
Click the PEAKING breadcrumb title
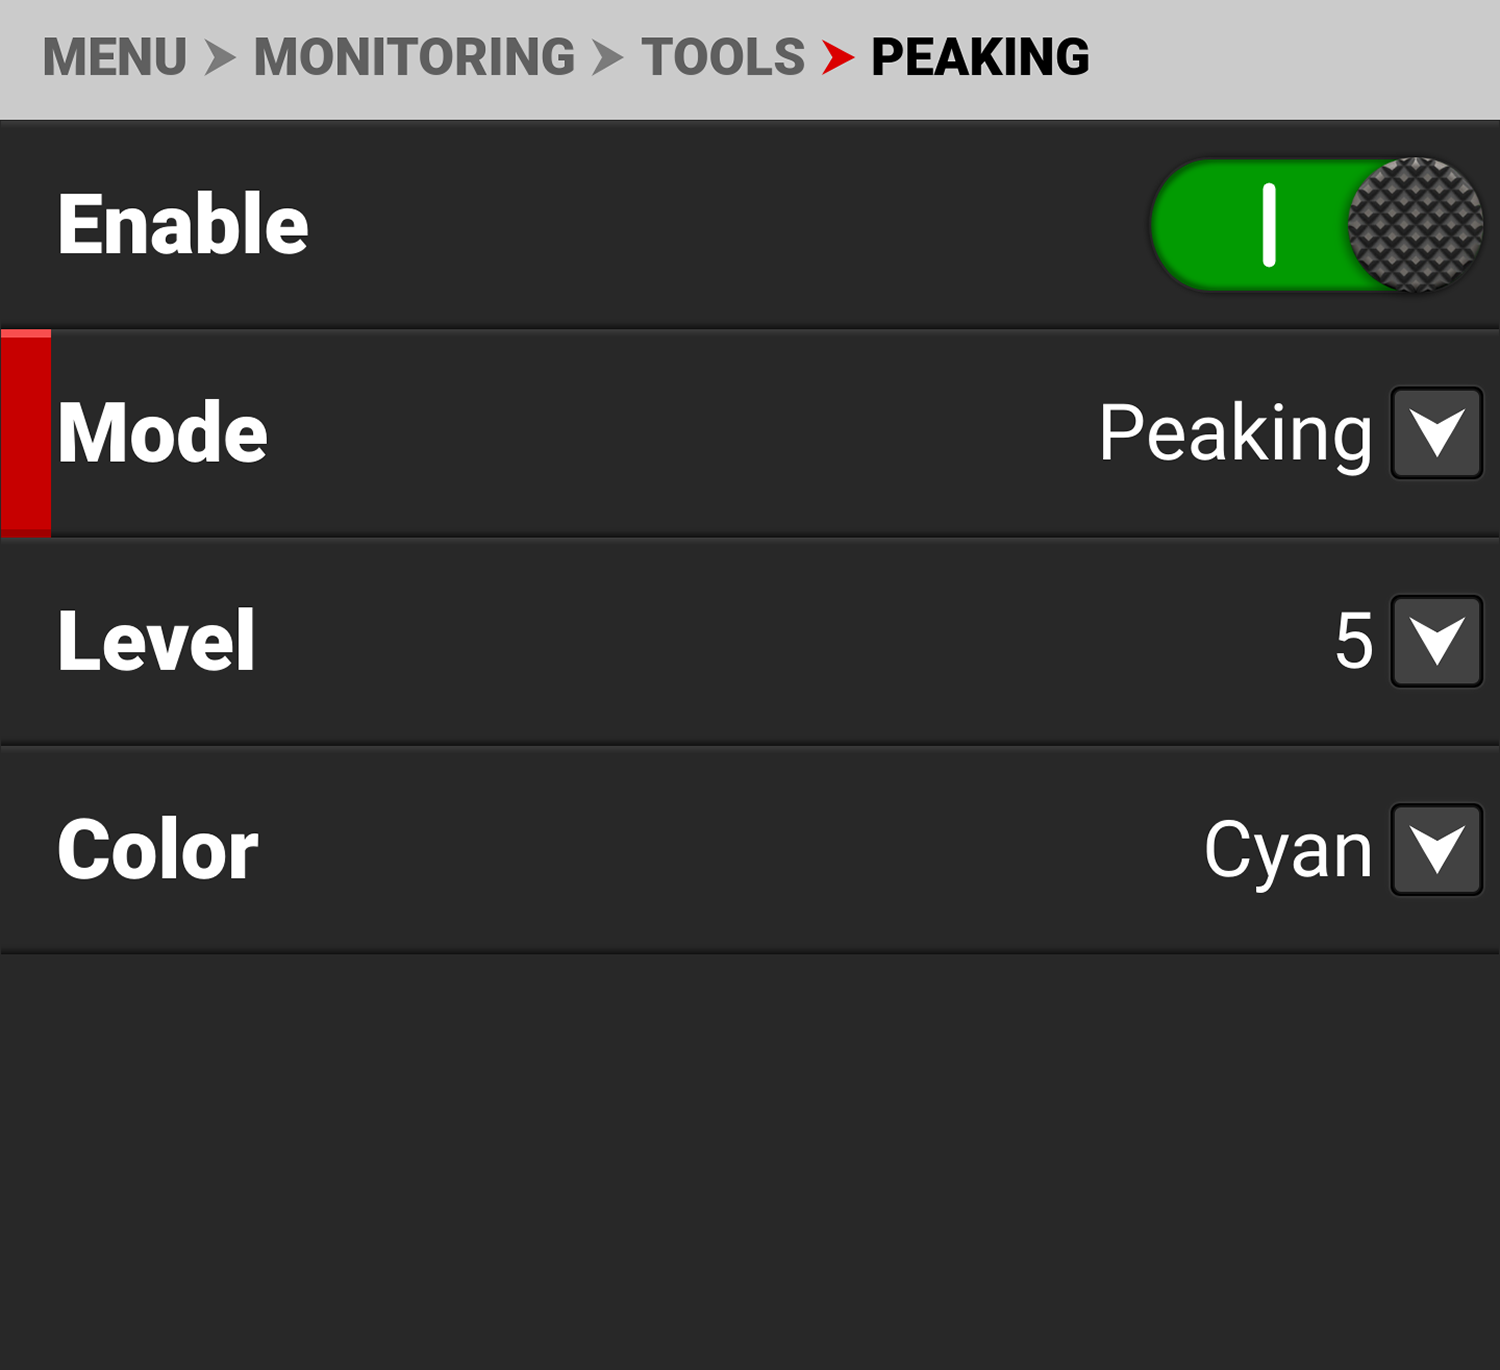(x=980, y=57)
